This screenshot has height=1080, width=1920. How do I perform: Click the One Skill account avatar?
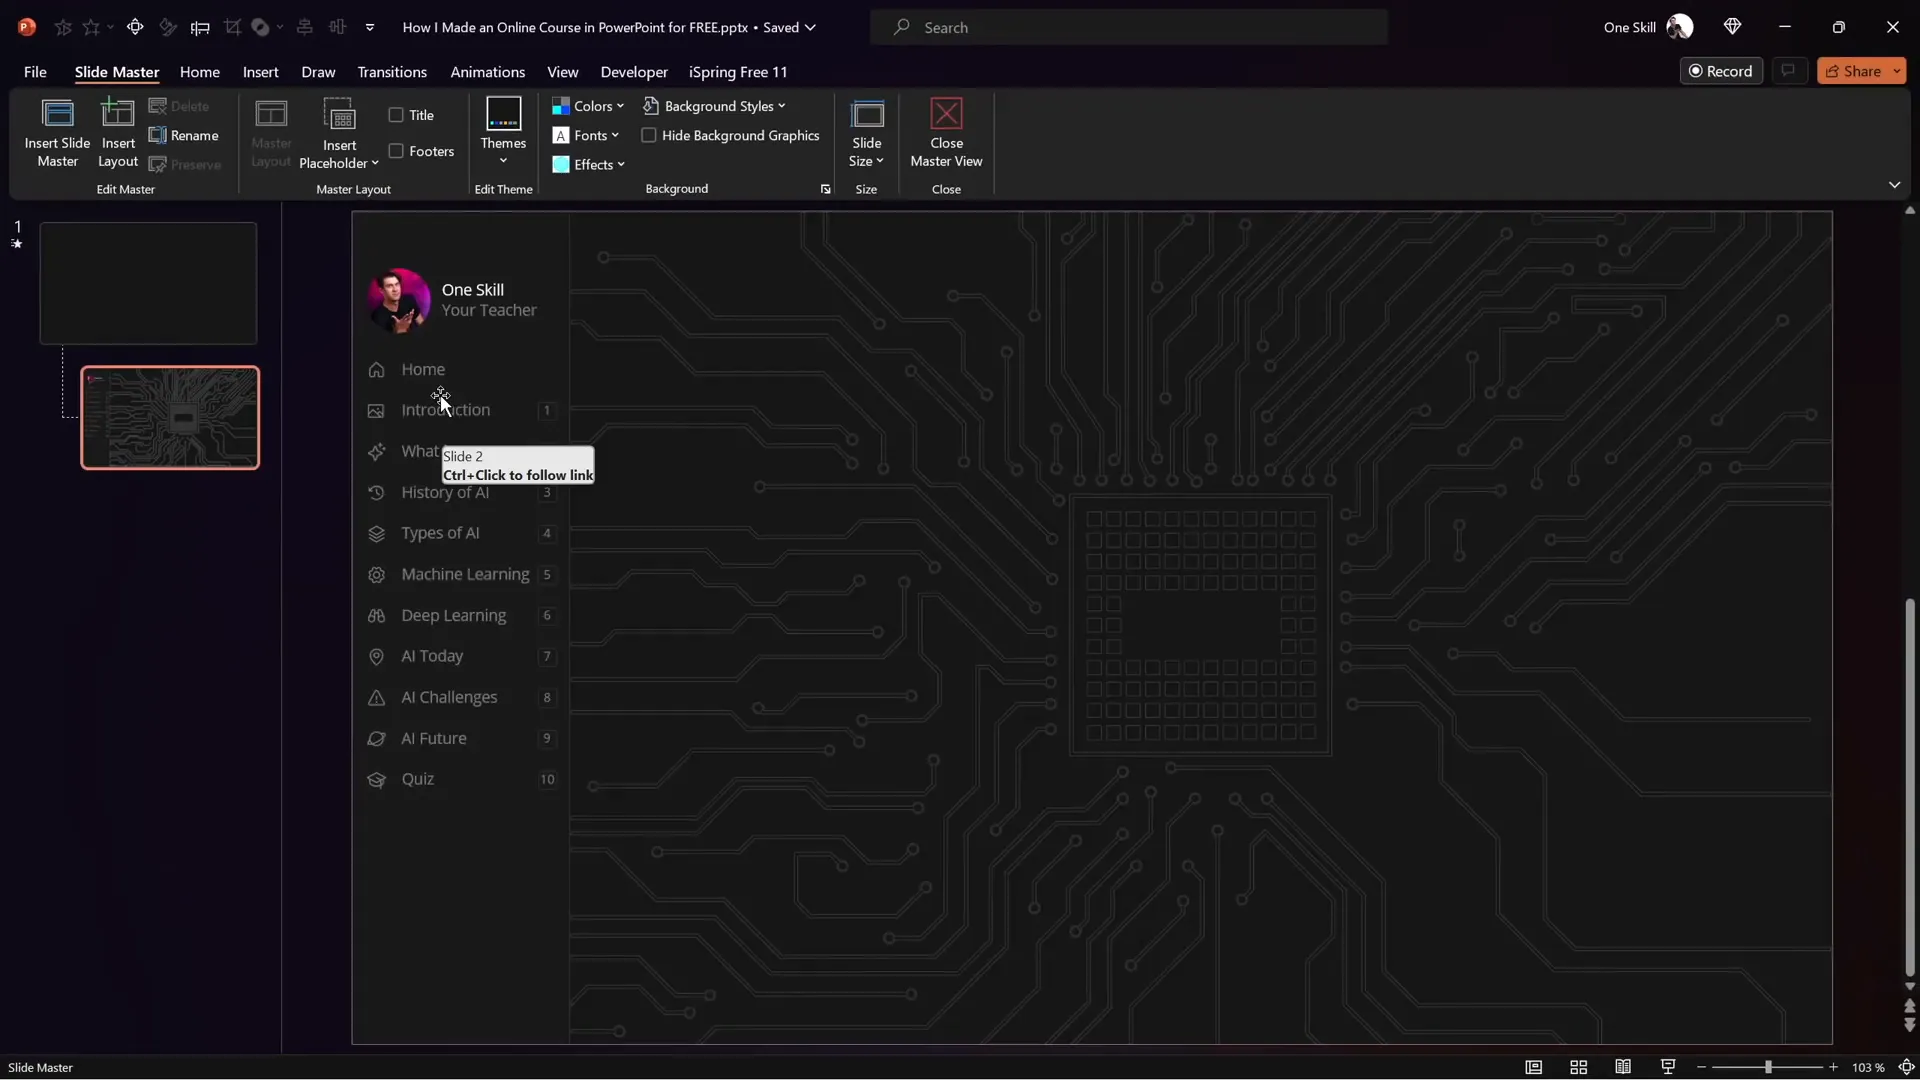[1680, 27]
